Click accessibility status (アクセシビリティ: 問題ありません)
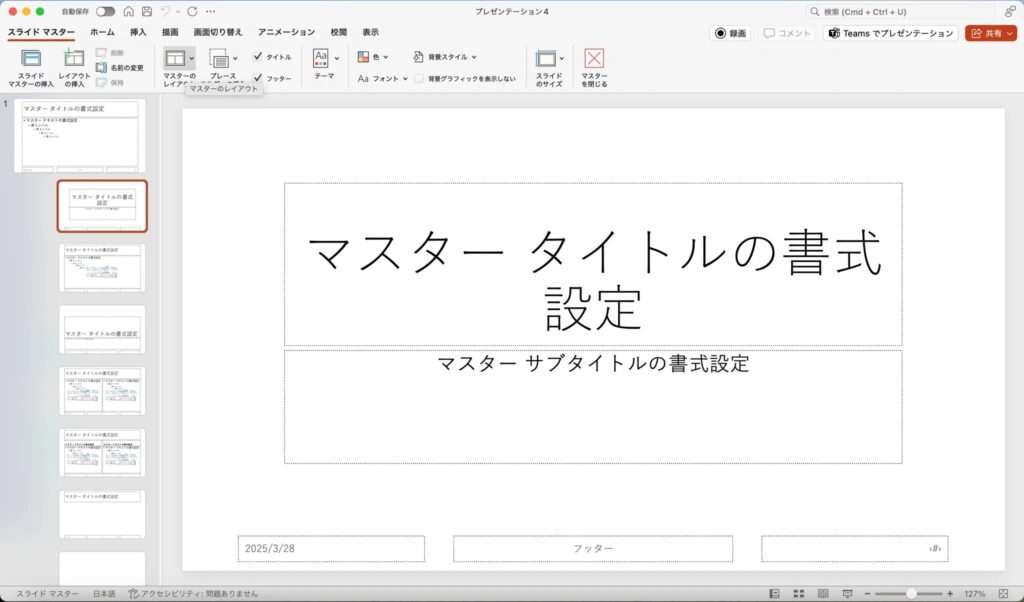 [x=193, y=594]
